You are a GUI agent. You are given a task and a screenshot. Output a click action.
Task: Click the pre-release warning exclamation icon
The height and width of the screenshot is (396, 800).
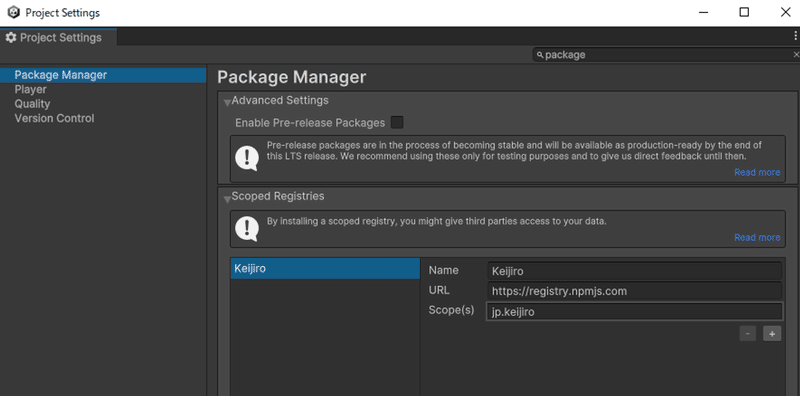[x=247, y=158]
